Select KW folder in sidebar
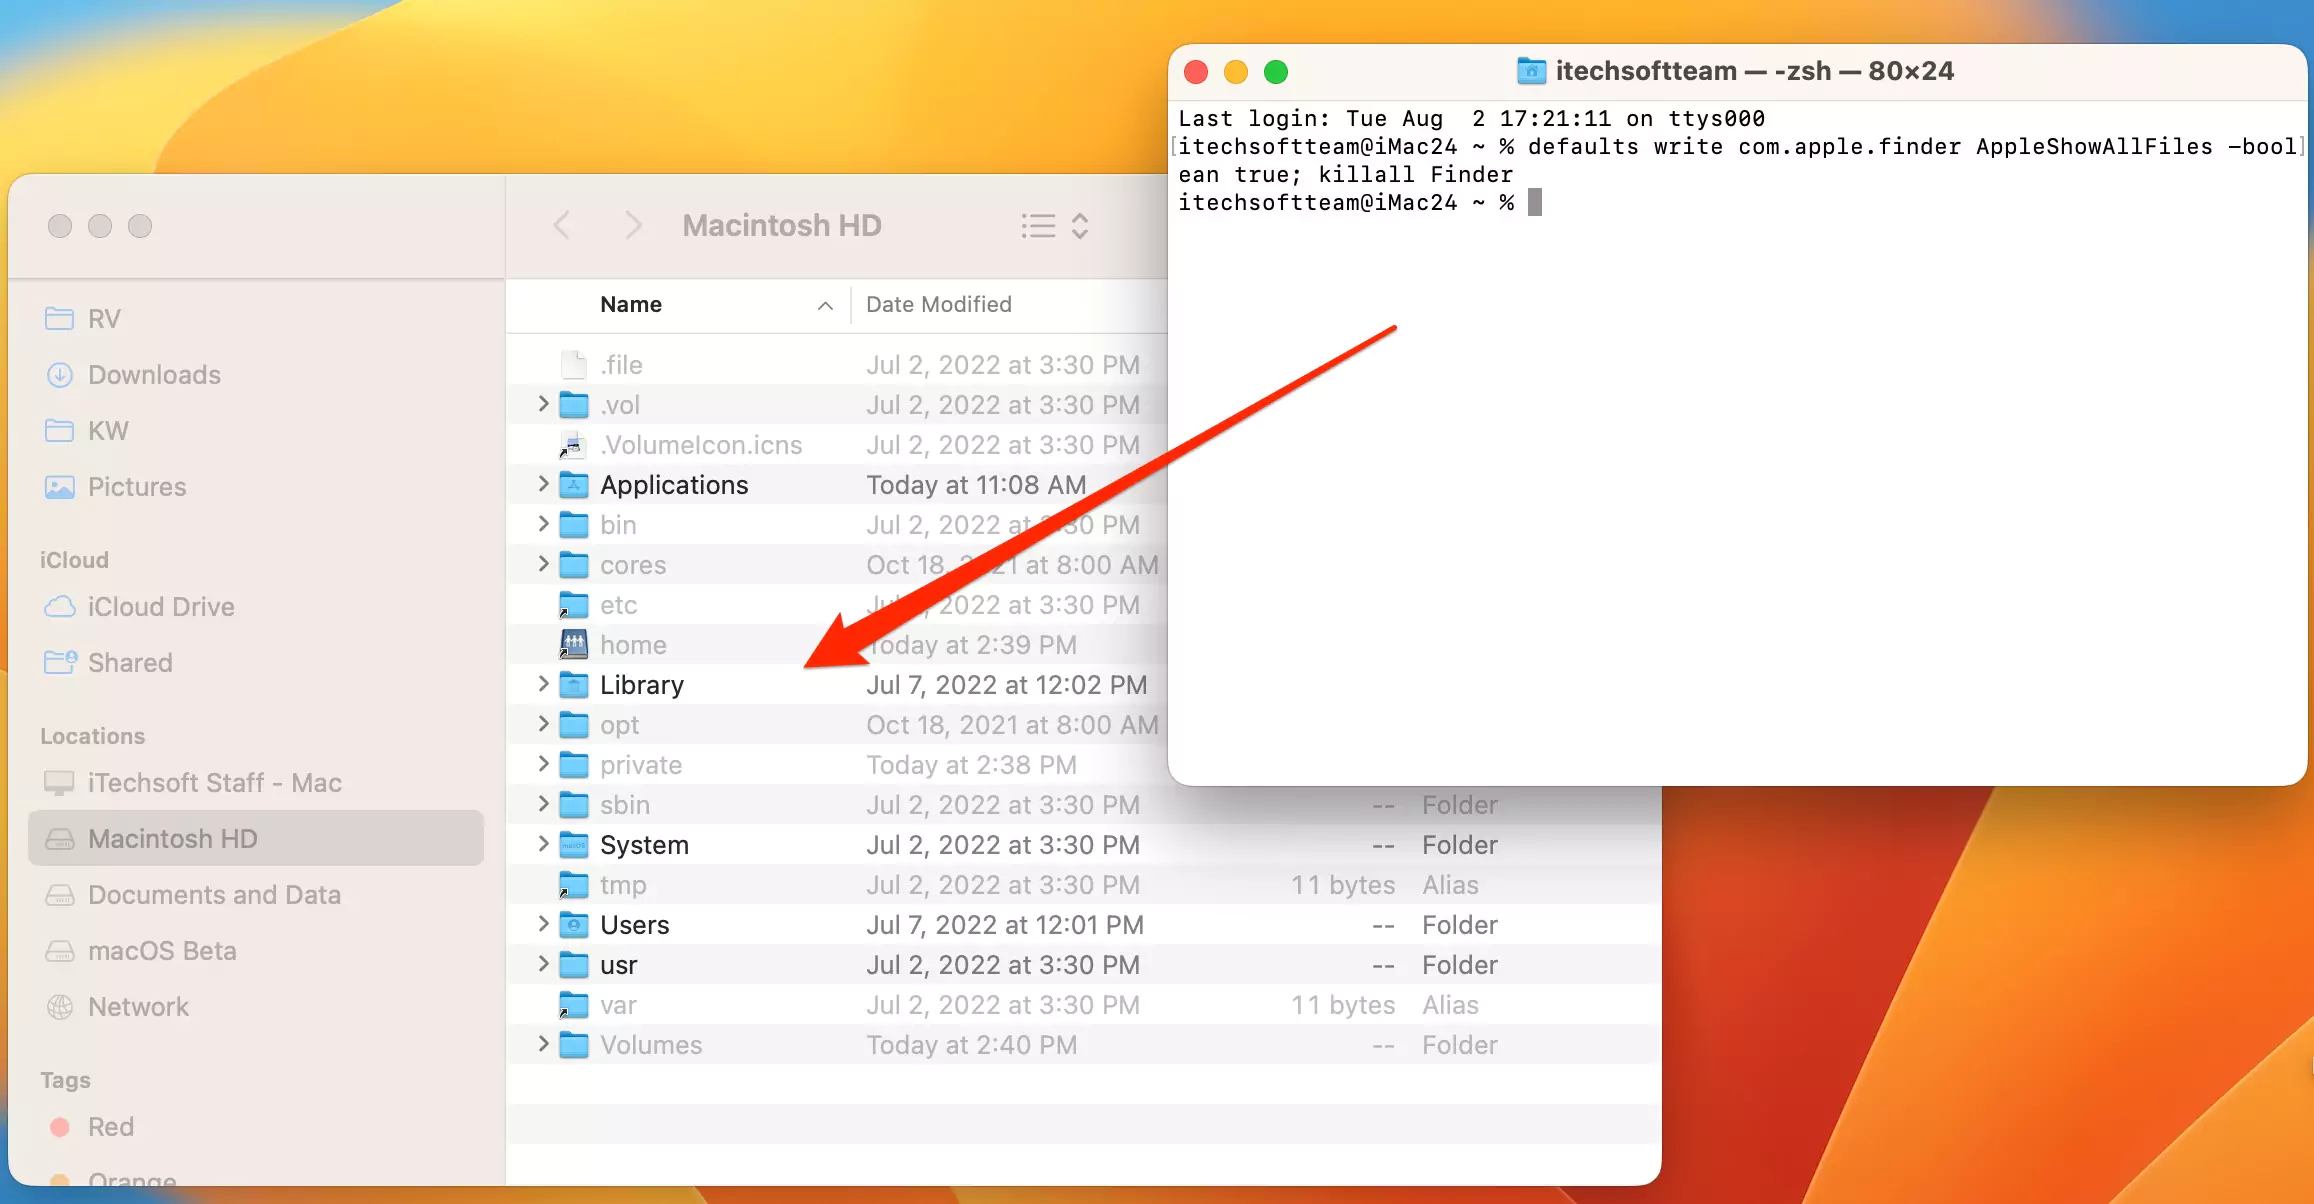The height and width of the screenshot is (1204, 2314). pyautogui.click(x=87, y=431)
